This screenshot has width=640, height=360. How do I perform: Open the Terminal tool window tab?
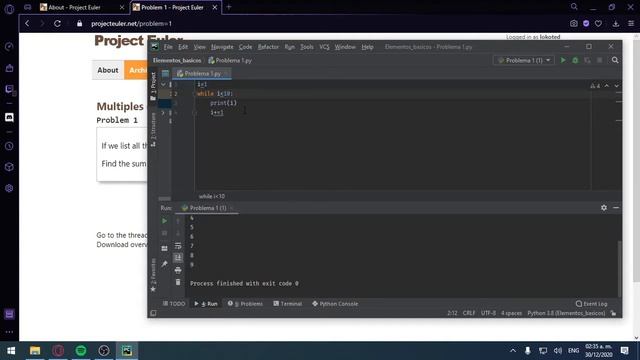288,304
